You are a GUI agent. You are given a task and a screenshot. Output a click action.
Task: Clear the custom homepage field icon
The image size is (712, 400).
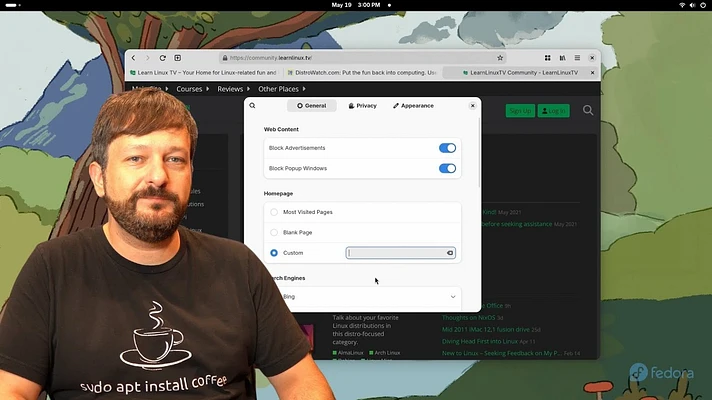(x=450, y=253)
